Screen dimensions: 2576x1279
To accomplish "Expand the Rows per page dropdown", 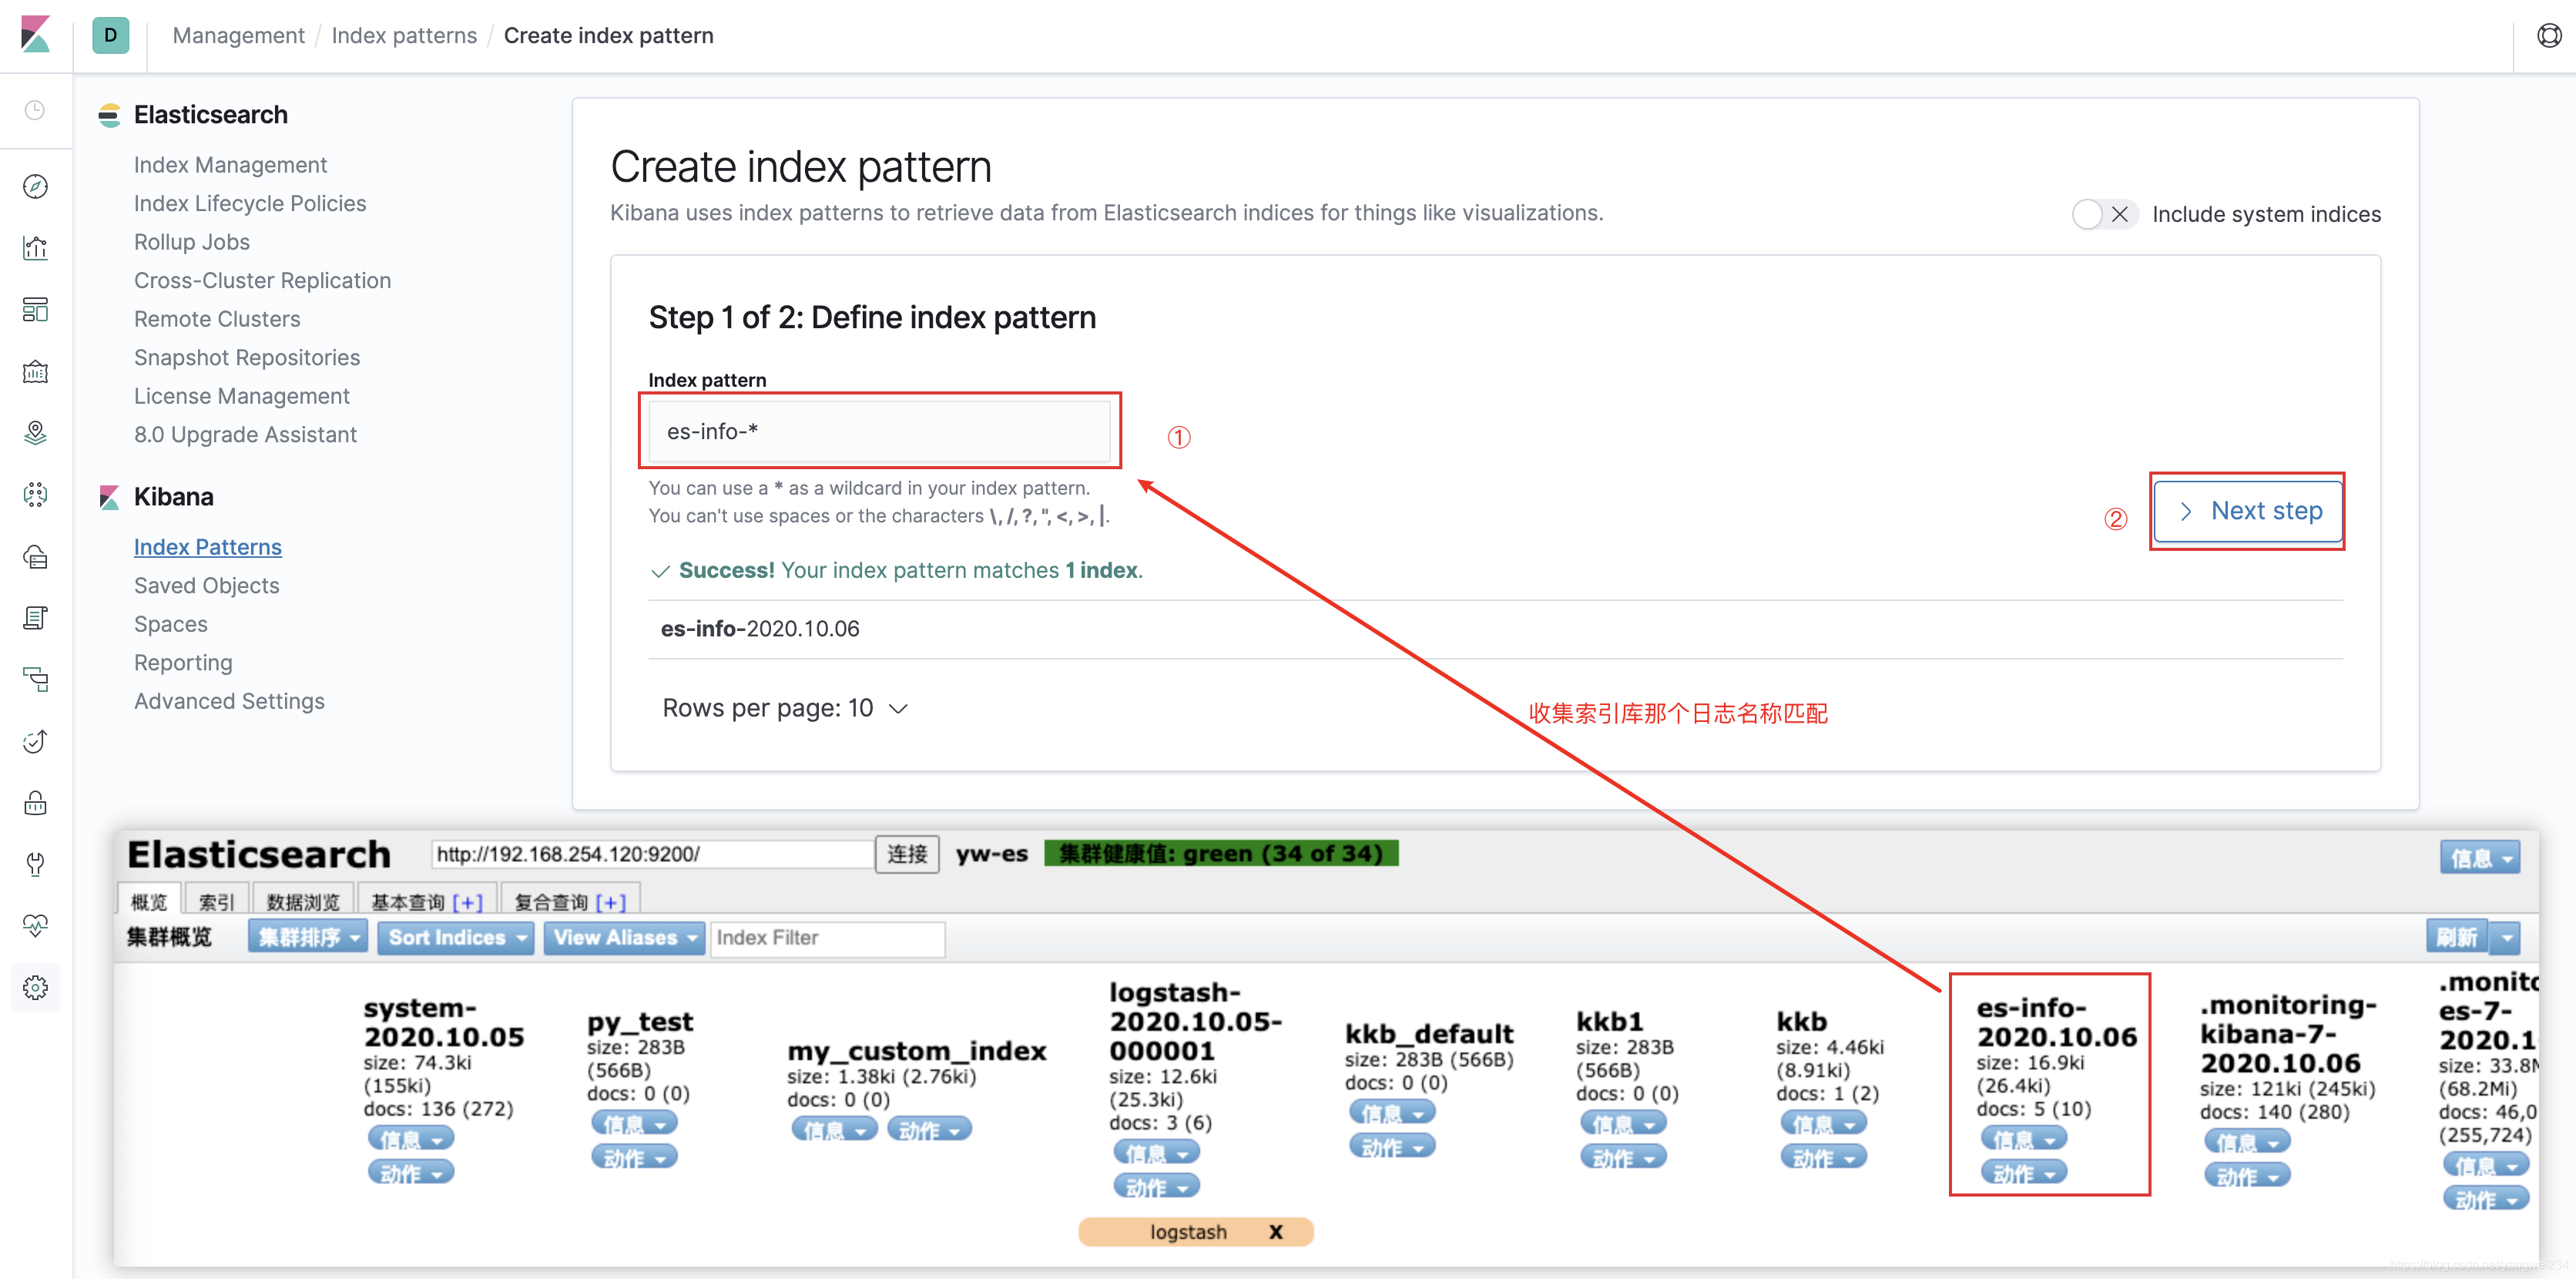I will [x=785, y=708].
